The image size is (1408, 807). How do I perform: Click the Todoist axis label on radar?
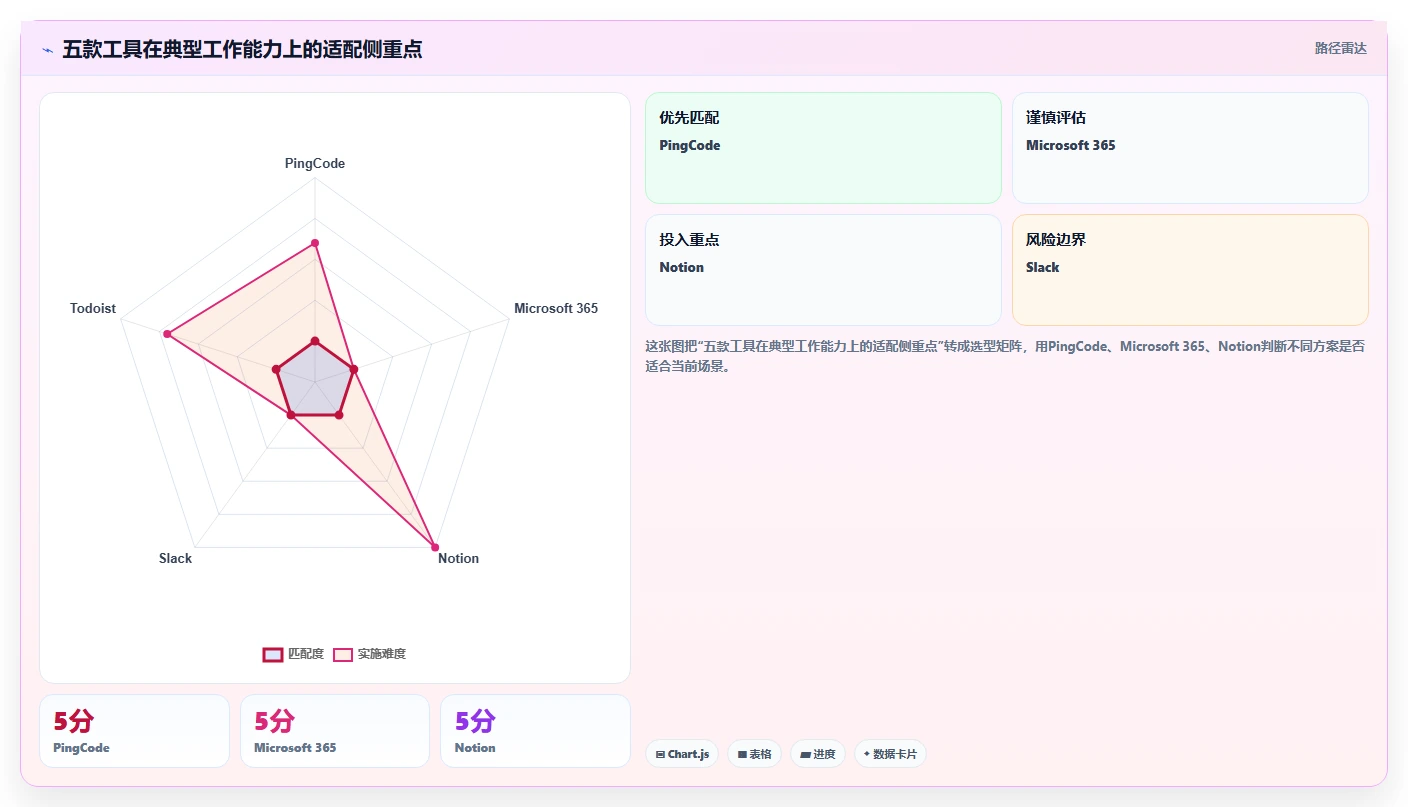pos(93,308)
